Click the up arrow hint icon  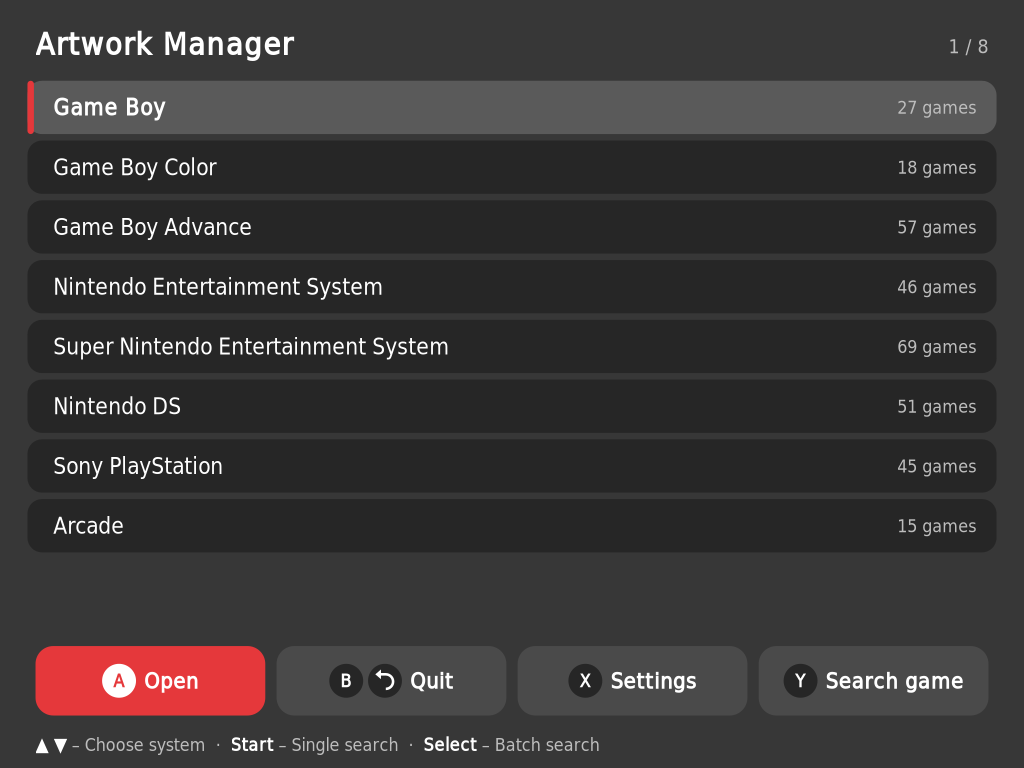[42, 745]
